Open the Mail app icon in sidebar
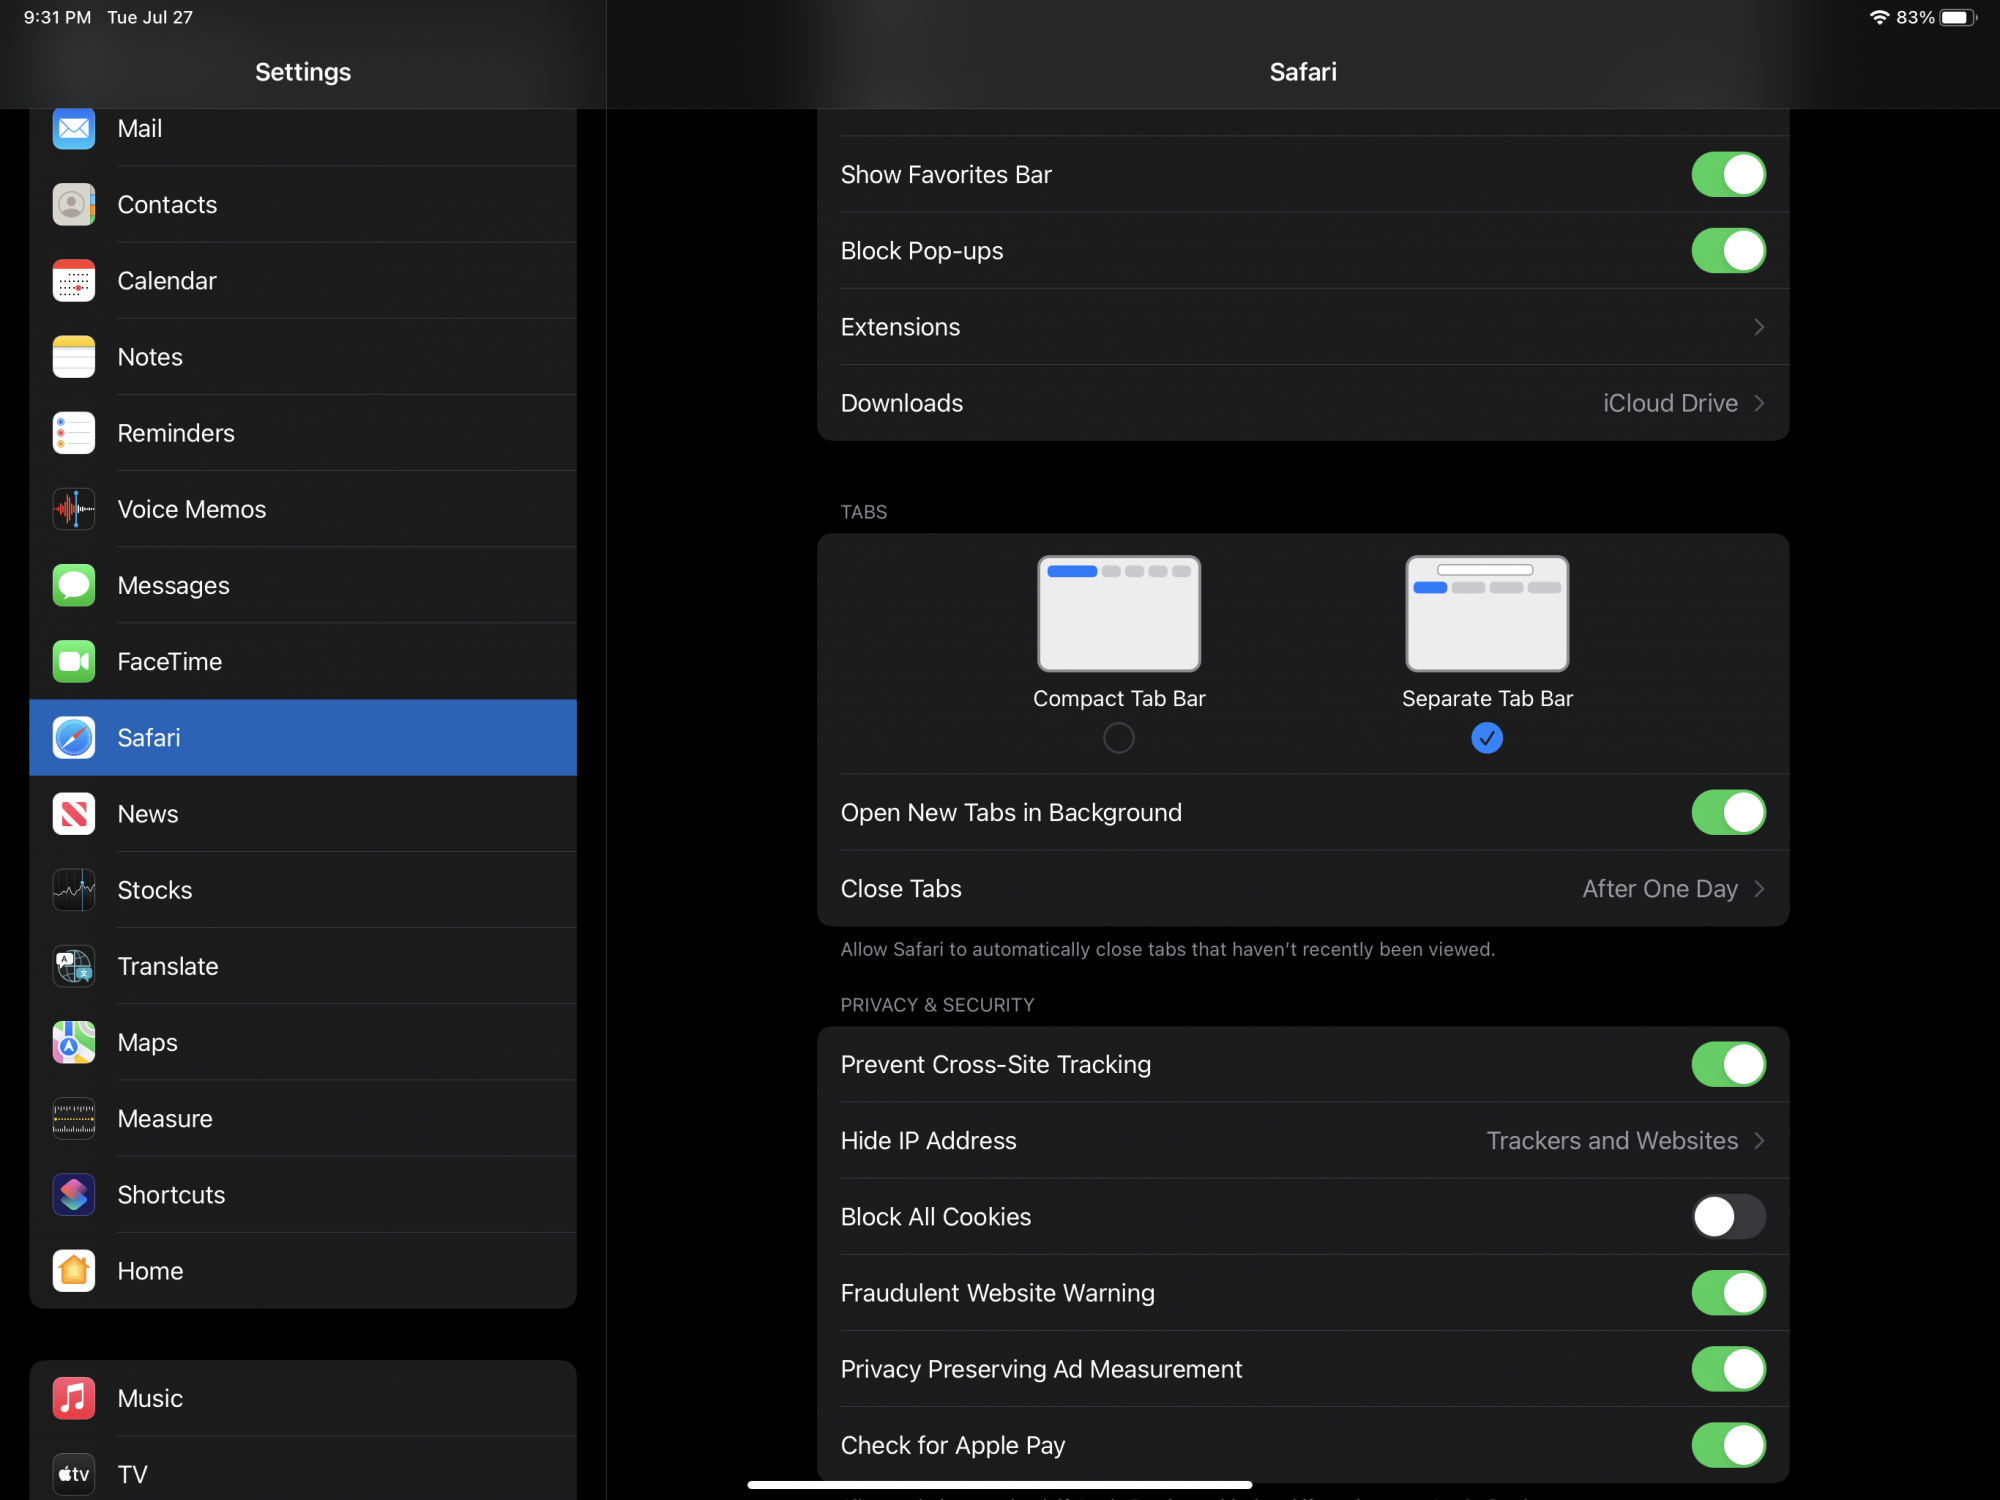 click(x=73, y=129)
